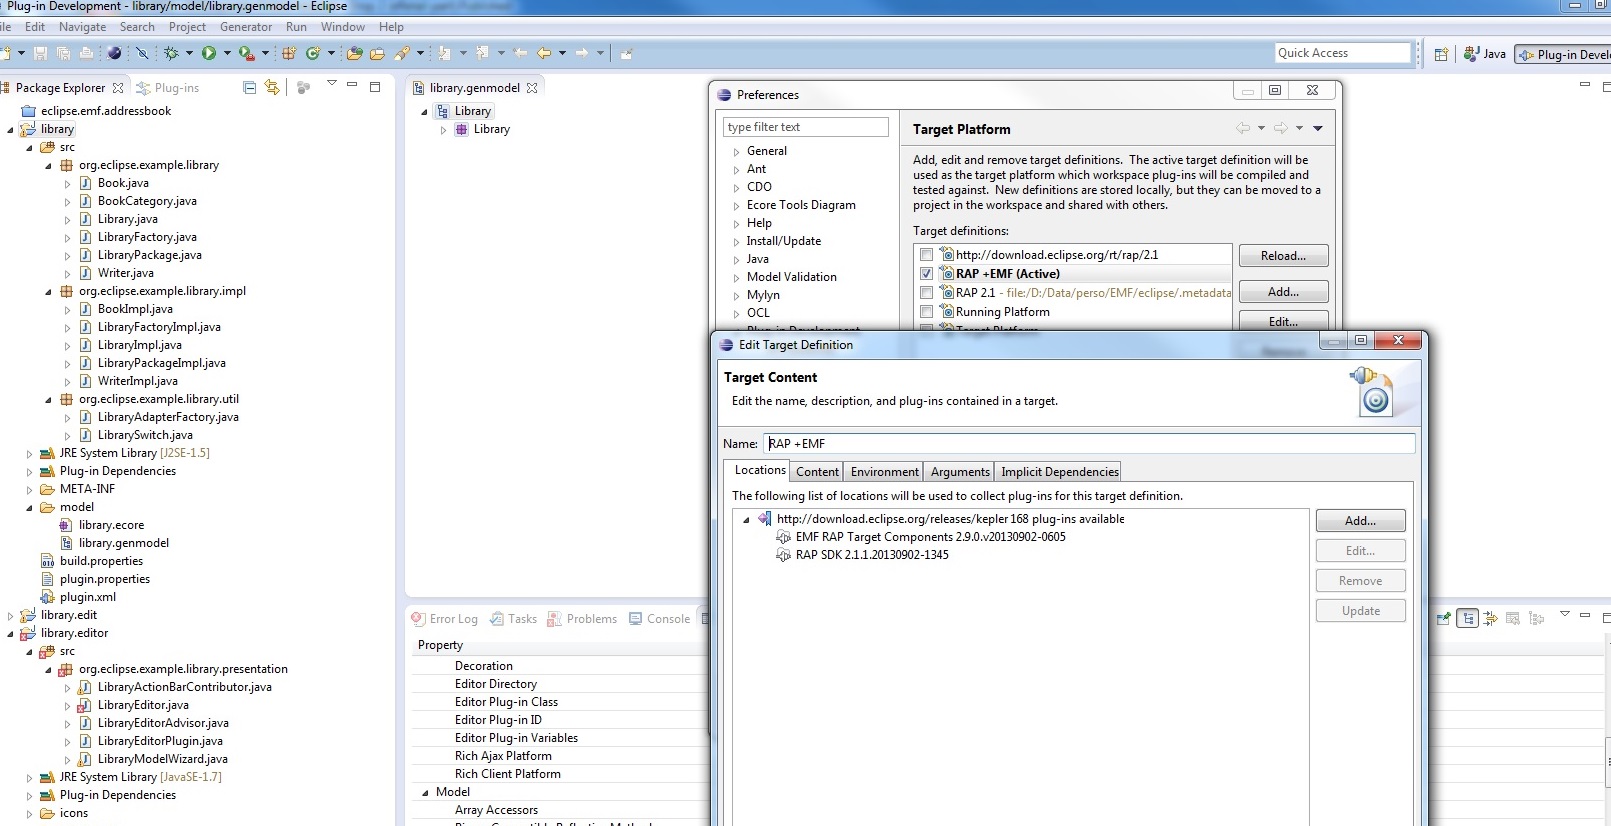Click the Quick Access search box
This screenshot has width=1611, height=826.
pos(1342,53)
